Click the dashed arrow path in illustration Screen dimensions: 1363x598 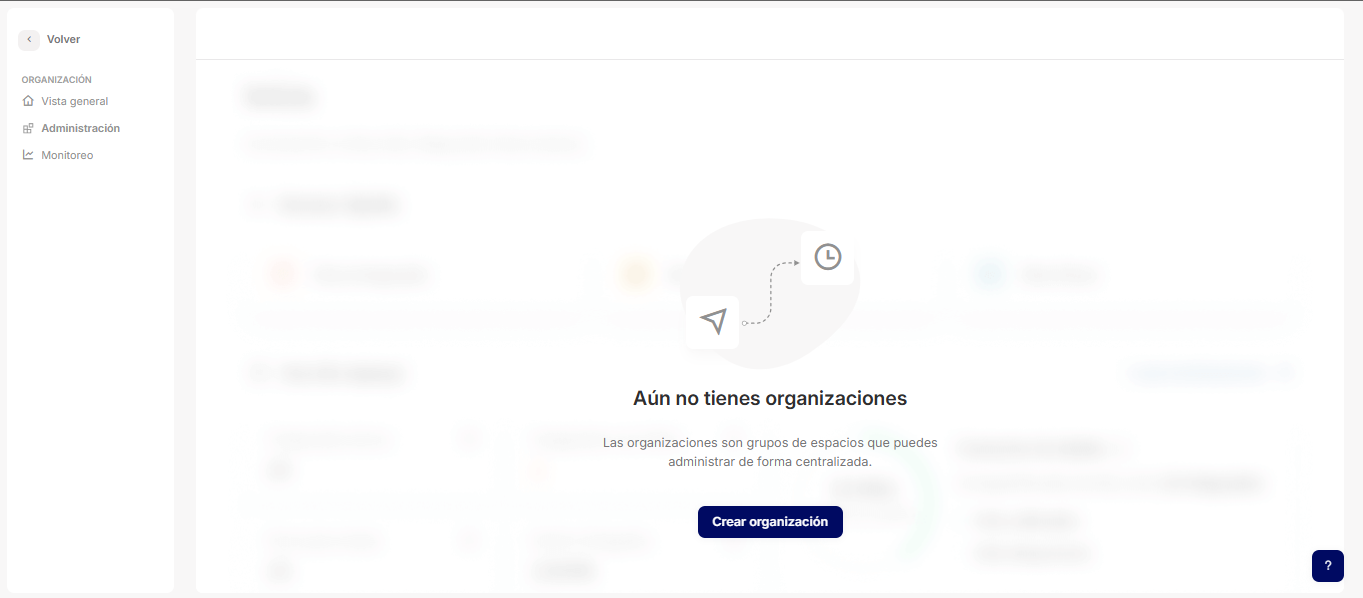[x=770, y=292]
